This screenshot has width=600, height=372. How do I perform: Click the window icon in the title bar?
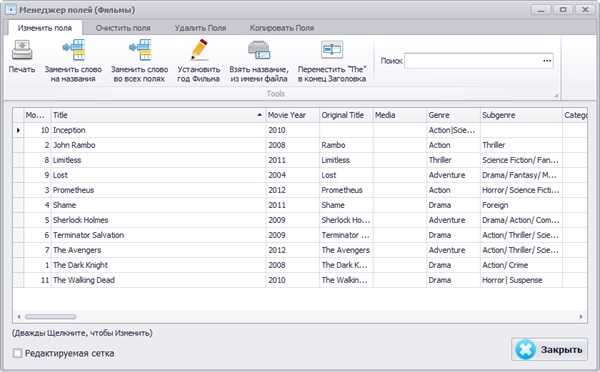click(x=11, y=9)
